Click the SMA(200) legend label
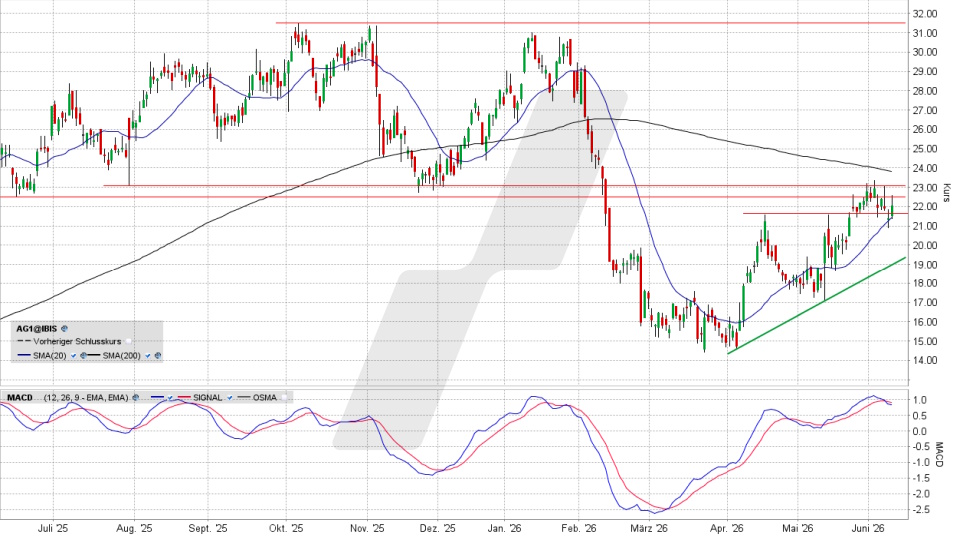 (x=121, y=356)
